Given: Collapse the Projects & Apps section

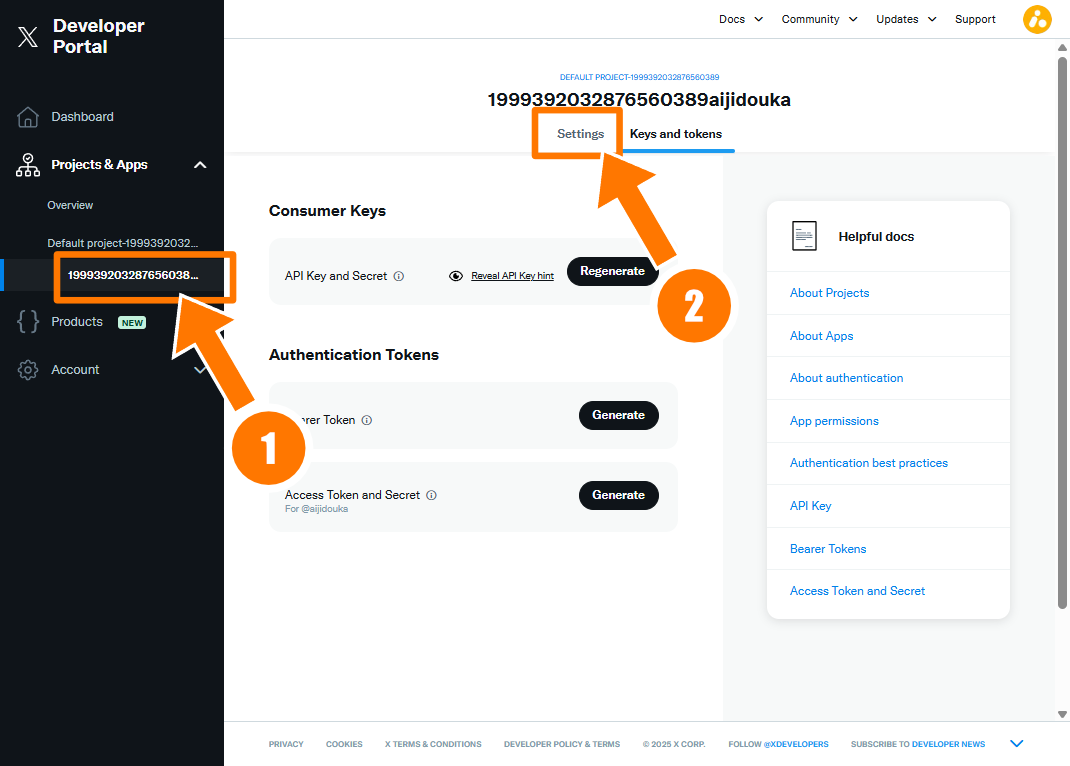Looking at the screenshot, I should click(x=200, y=165).
